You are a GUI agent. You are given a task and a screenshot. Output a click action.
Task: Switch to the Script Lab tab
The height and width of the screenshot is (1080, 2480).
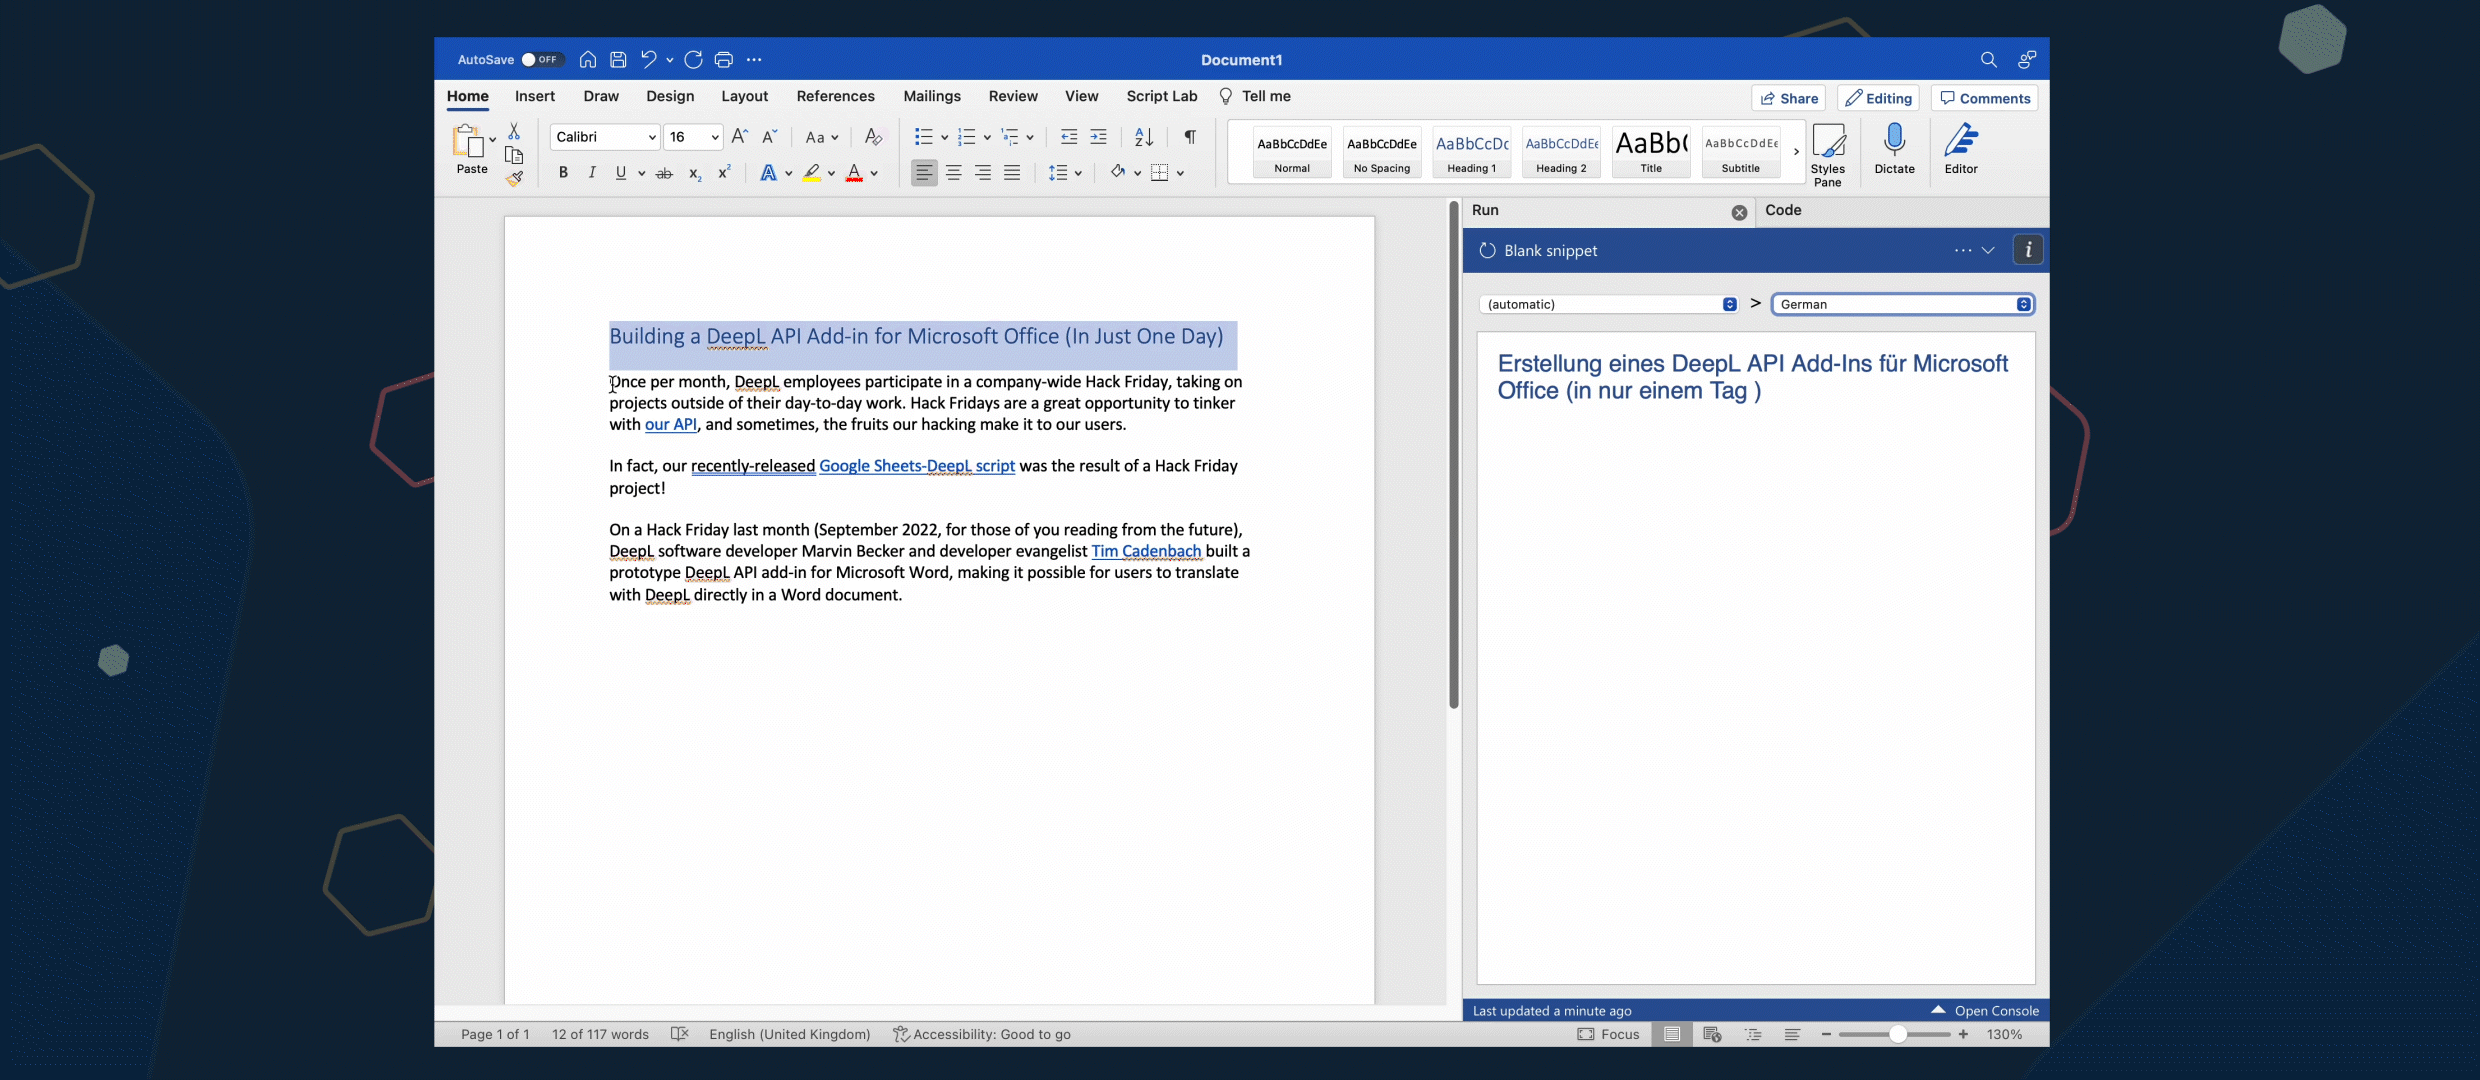1161,96
